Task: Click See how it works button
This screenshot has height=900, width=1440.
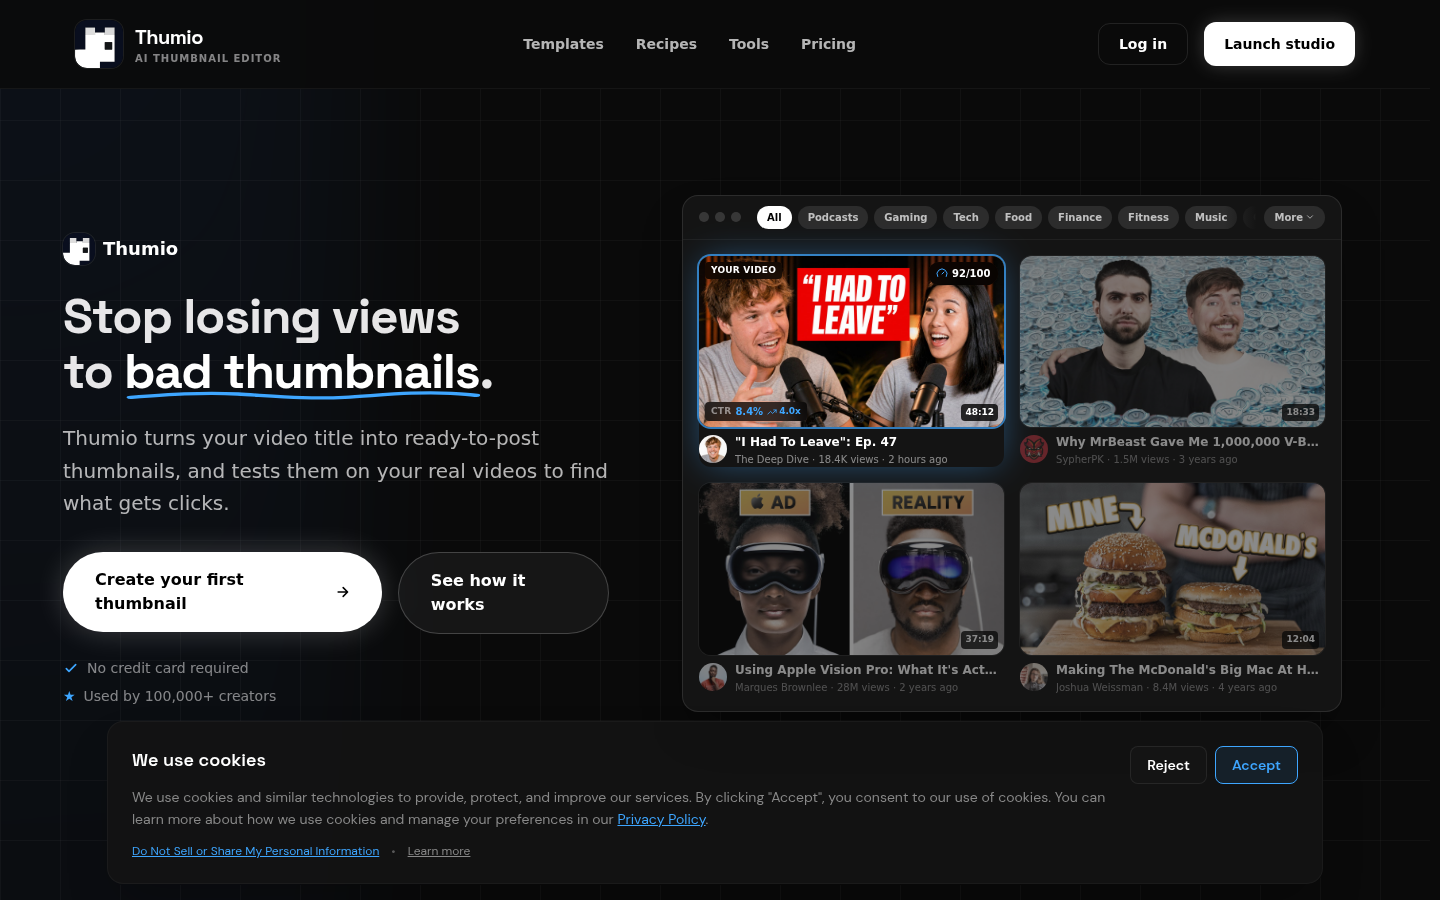Action: pyautogui.click(x=503, y=592)
